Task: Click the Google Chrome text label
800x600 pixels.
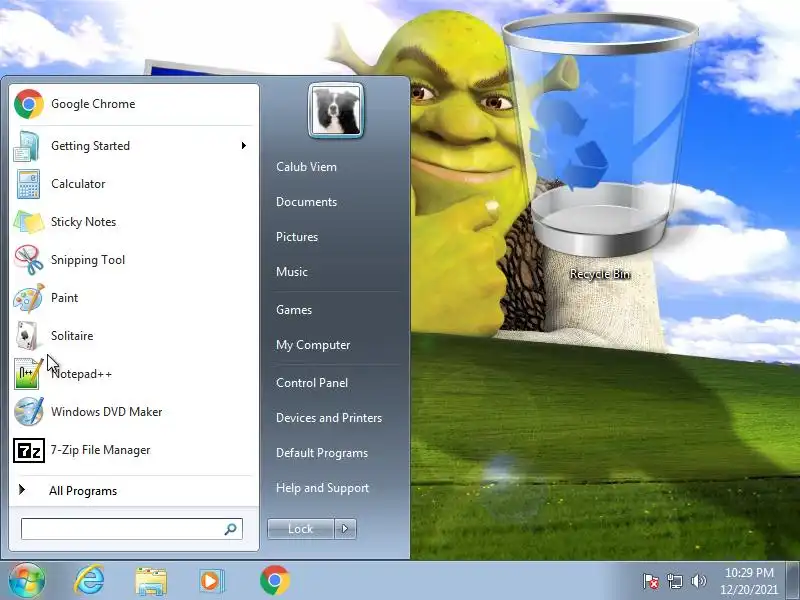Action: pyautogui.click(x=93, y=104)
